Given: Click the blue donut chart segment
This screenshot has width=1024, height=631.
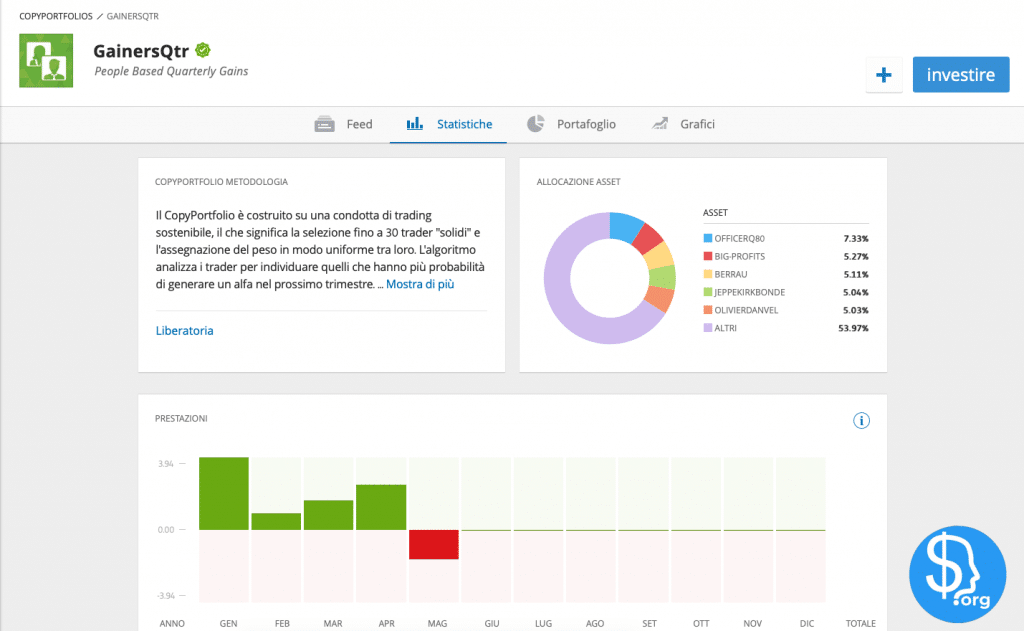Looking at the screenshot, I should [624, 226].
